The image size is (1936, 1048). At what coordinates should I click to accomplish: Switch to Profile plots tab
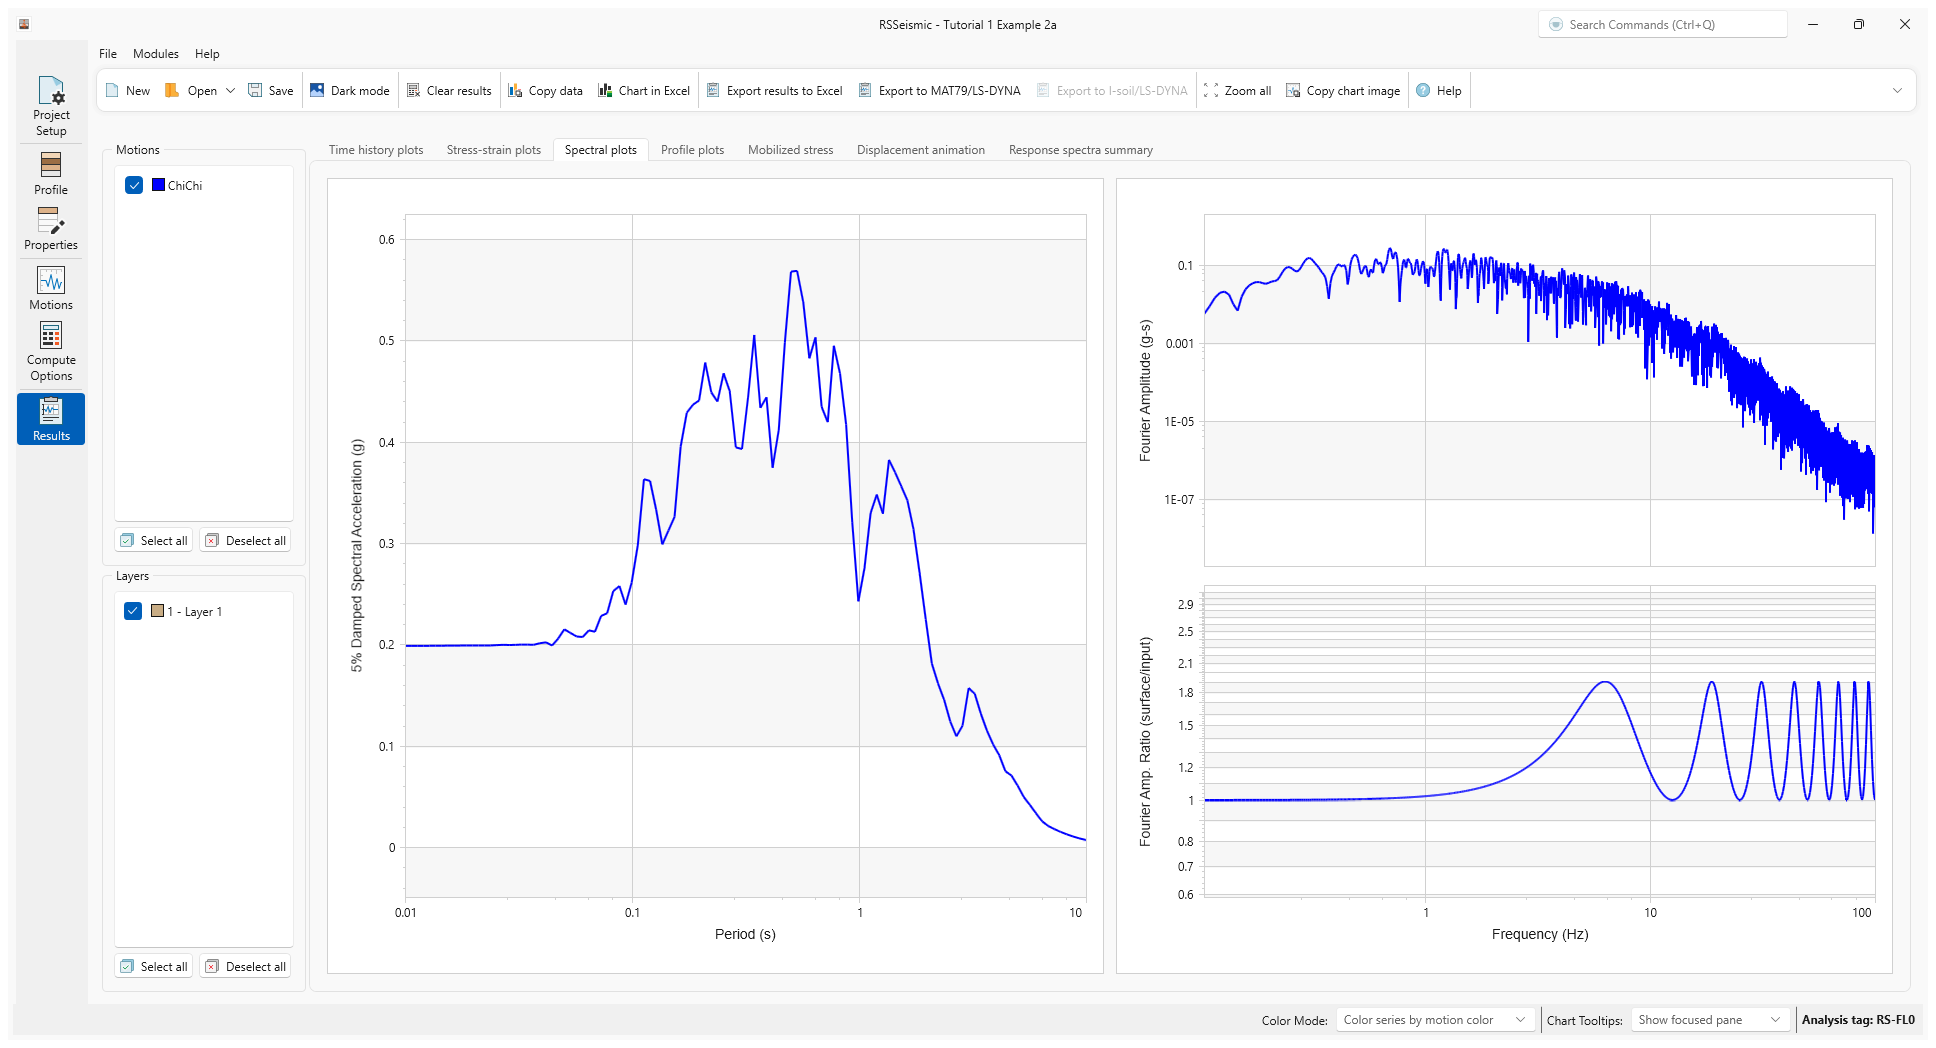click(x=693, y=150)
